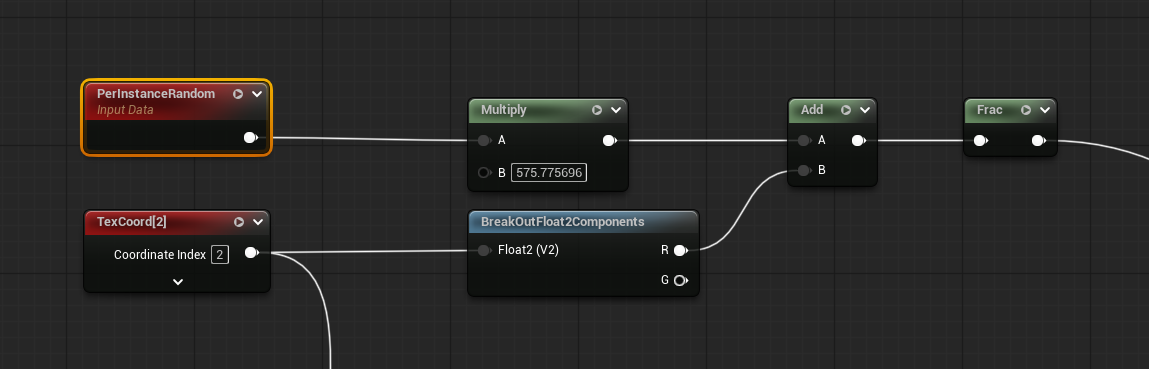Image resolution: width=1149 pixels, height=369 pixels.
Task: Click the Add node output pin
Action: coord(859,141)
